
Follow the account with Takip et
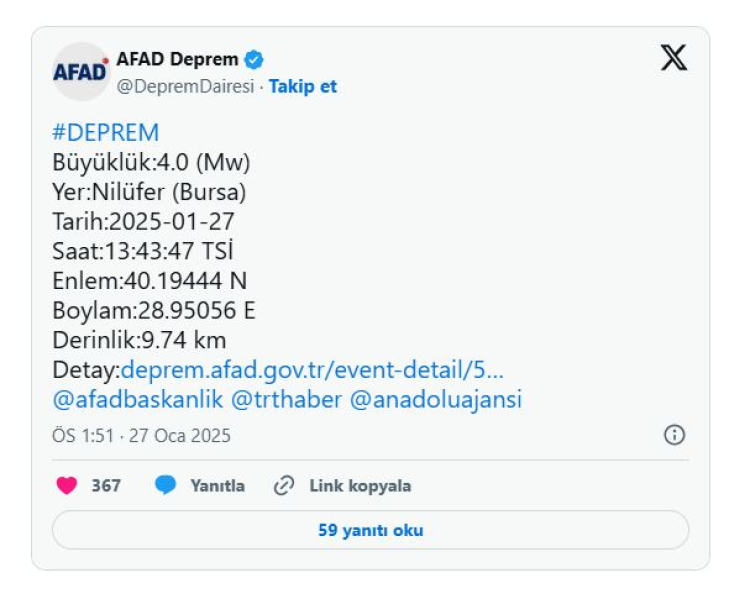(303, 87)
